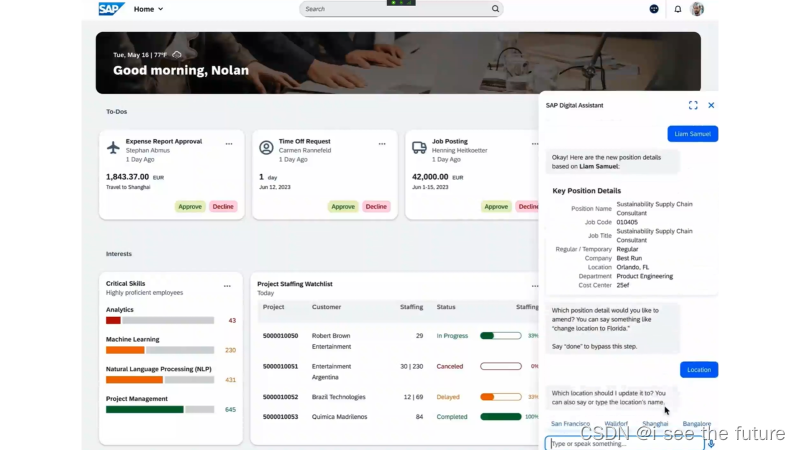The image size is (800, 450).
Task: Click Brazil Technologies customer
Action: click(338, 397)
